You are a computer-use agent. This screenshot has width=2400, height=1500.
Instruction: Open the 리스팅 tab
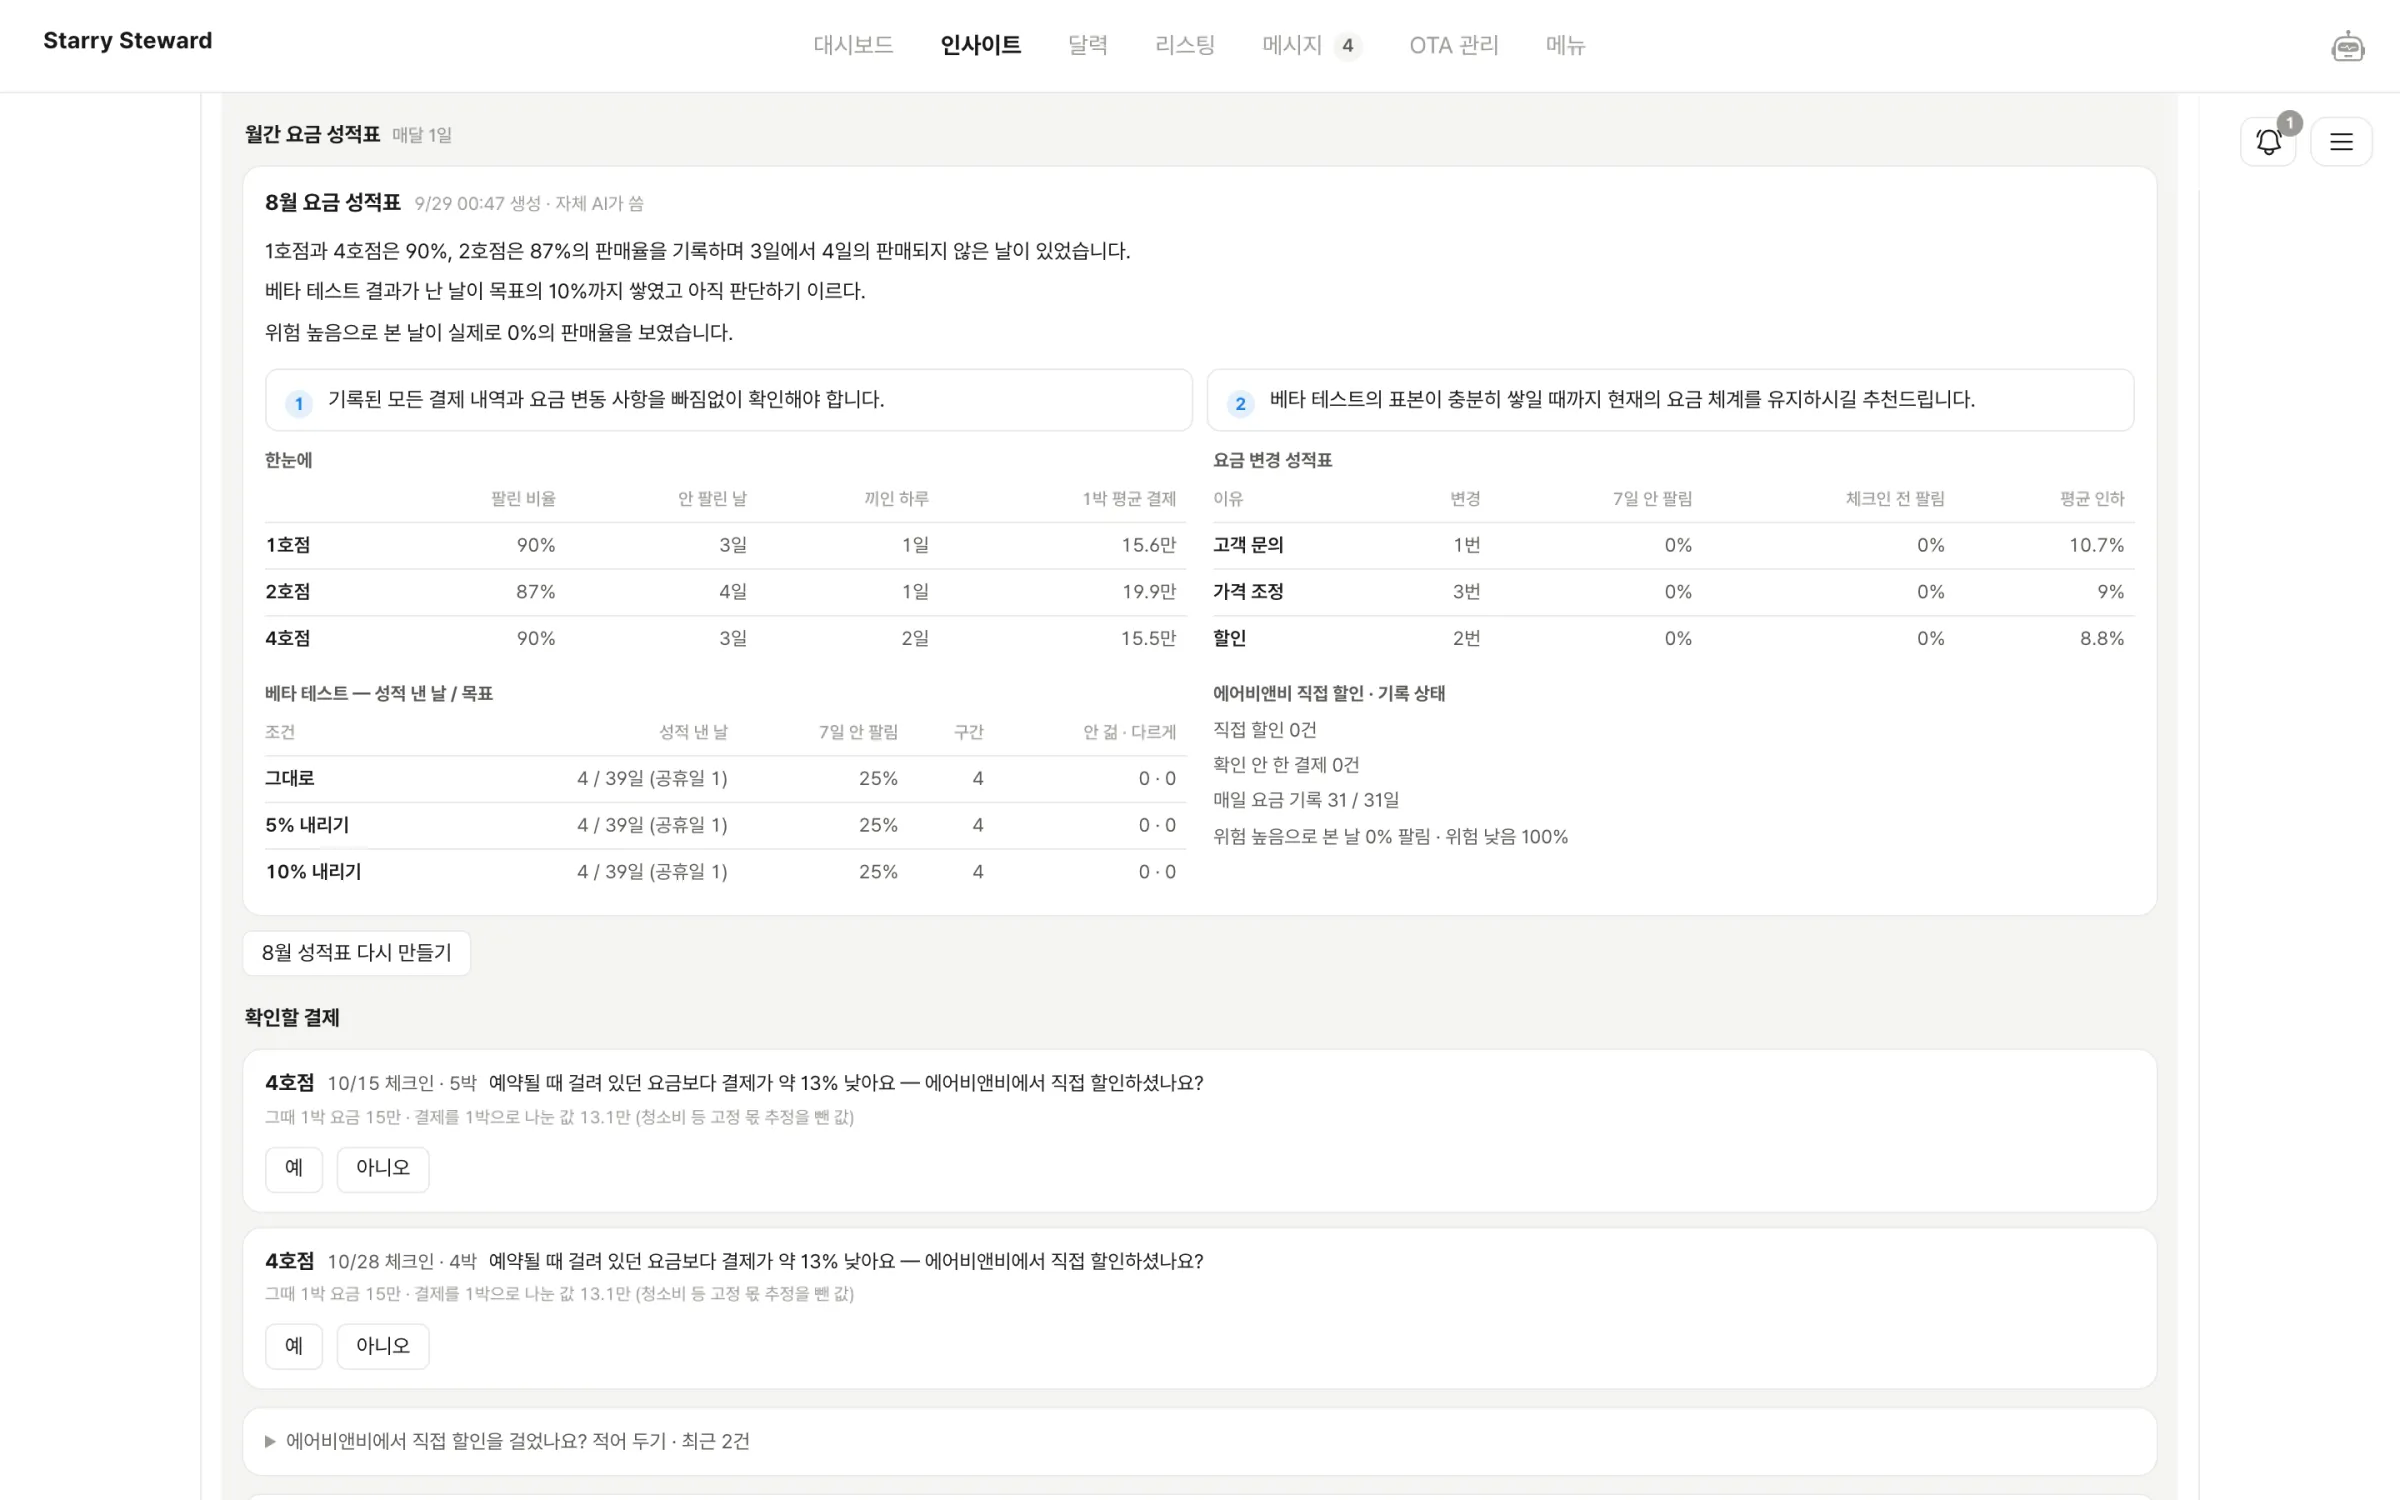point(1184,45)
